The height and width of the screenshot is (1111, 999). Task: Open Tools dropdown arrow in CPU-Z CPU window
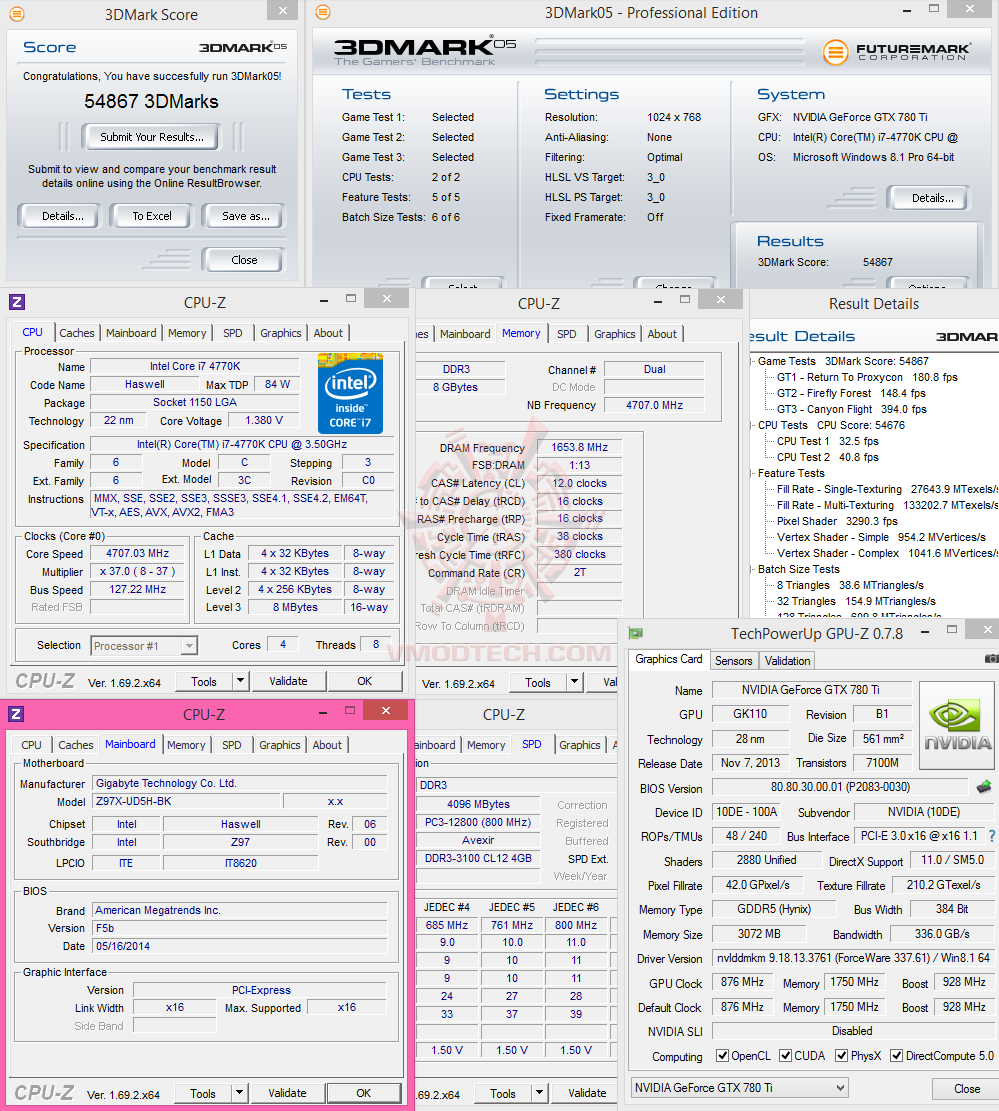240,681
